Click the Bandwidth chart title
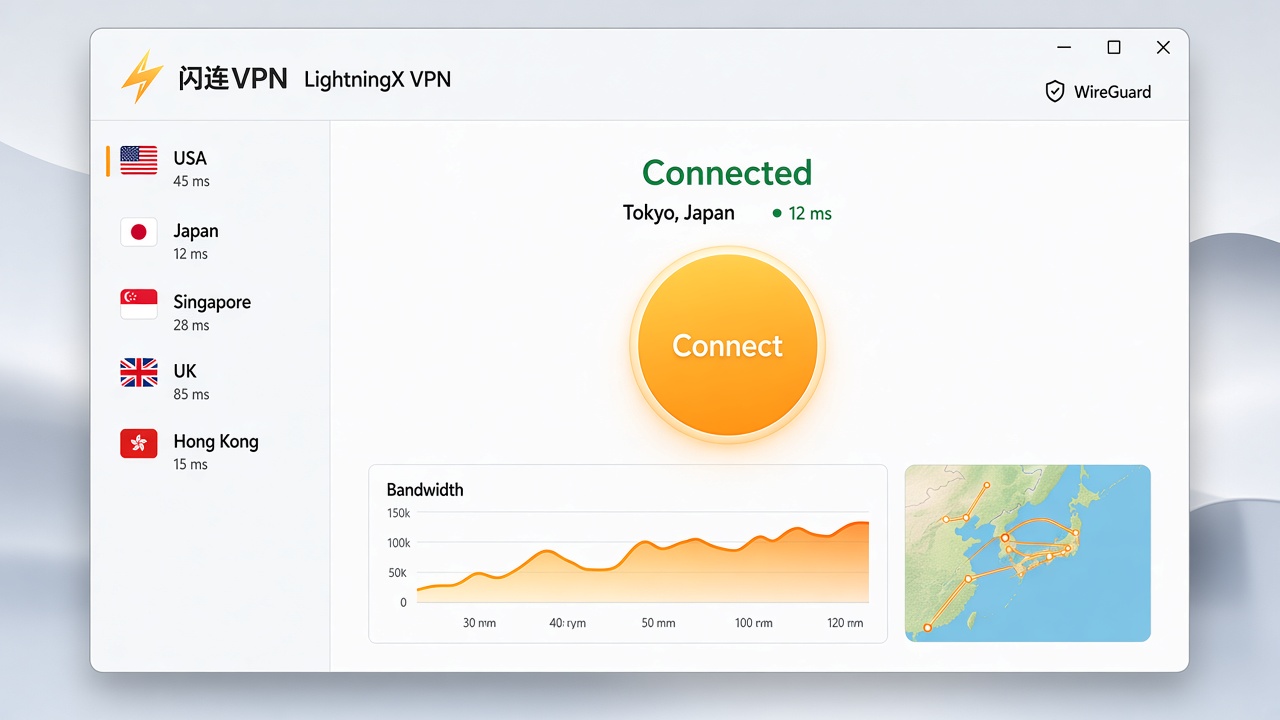The width and height of the screenshot is (1280, 720). click(x=425, y=490)
